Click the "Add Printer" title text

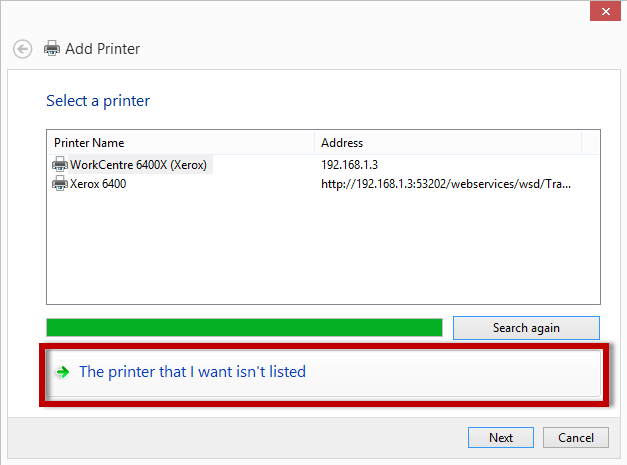click(103, 49)
